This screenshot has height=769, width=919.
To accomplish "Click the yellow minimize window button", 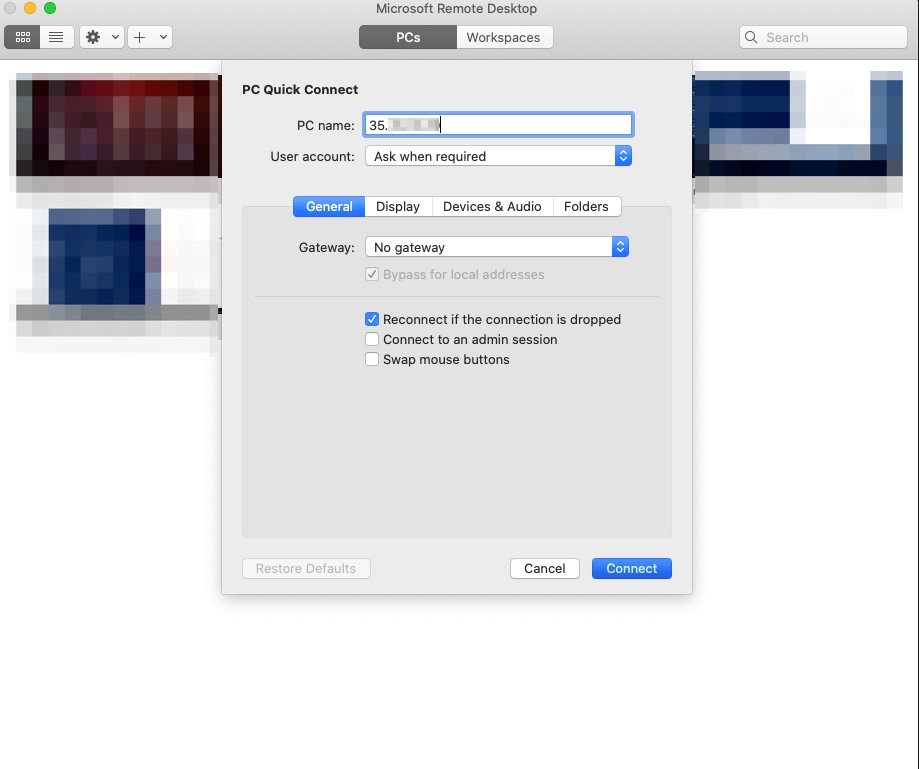I will [30, 8].
